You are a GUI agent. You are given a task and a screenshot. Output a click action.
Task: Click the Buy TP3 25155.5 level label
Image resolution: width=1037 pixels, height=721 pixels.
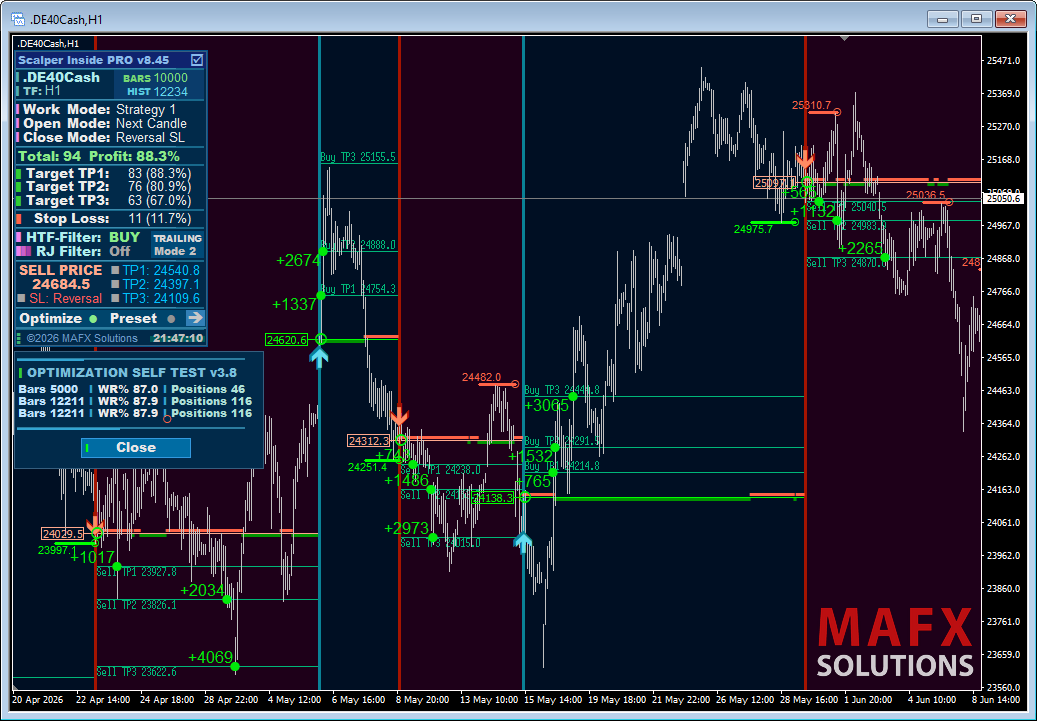point(358,157)
